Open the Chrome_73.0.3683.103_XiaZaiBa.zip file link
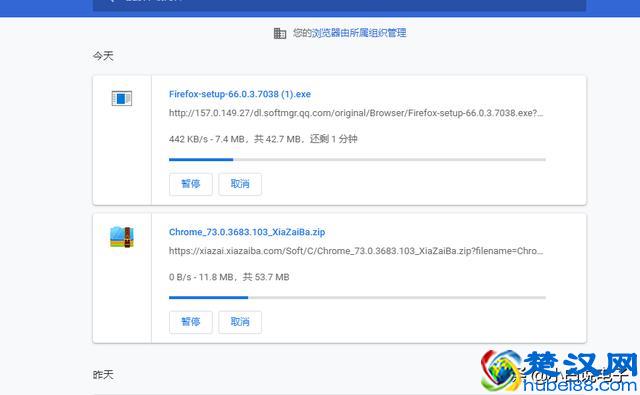 click(x=247, y=232)
